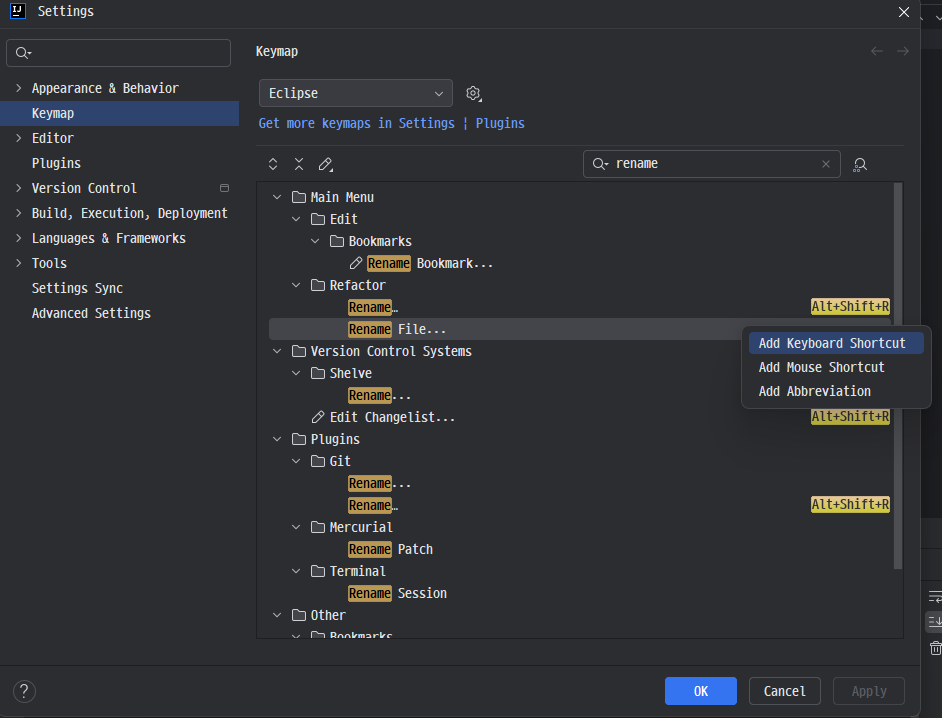Collapse the Version Control Systems node
942x718 pixels.
pos(277,351)
